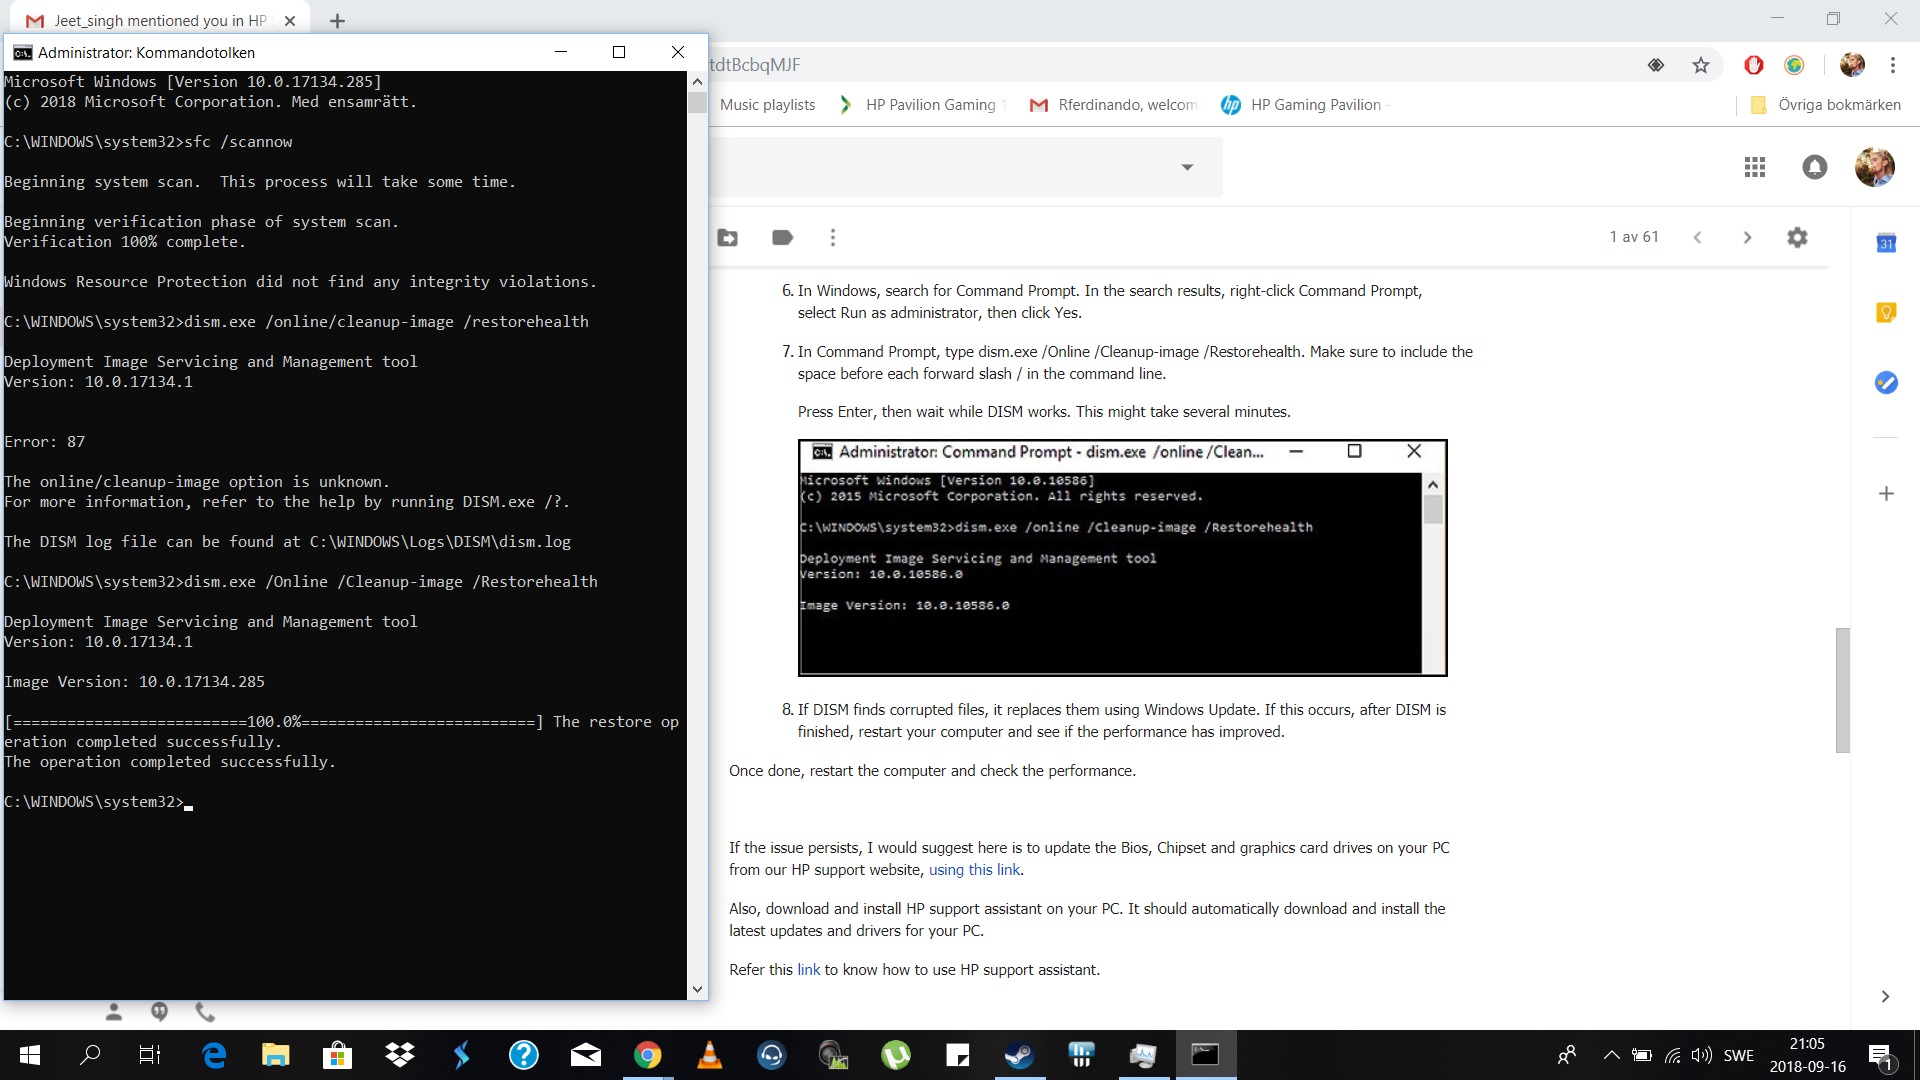The height and width of the screenshot is (1080, 1920).
Task: Click the Move to folder icon
Action: click(x=728, y=238)
